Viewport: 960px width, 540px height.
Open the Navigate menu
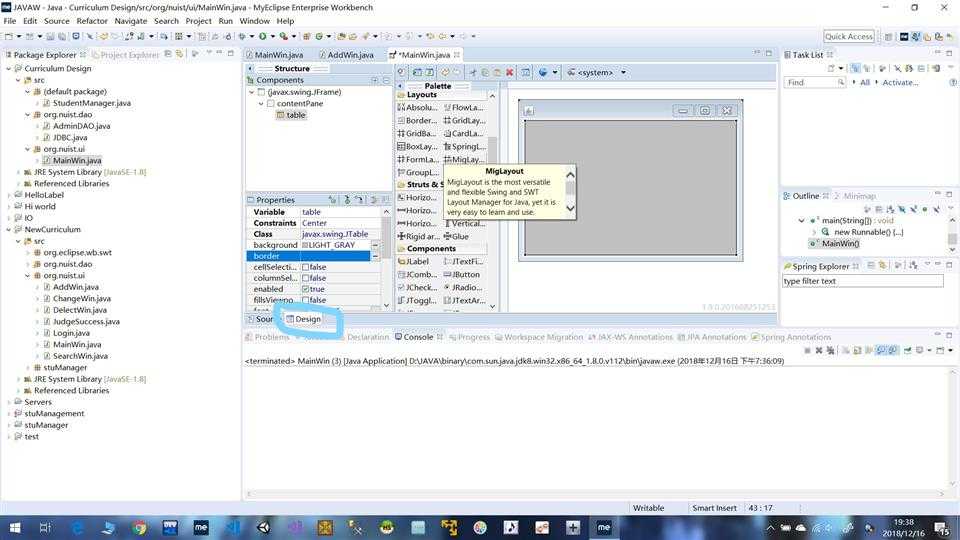130,21
